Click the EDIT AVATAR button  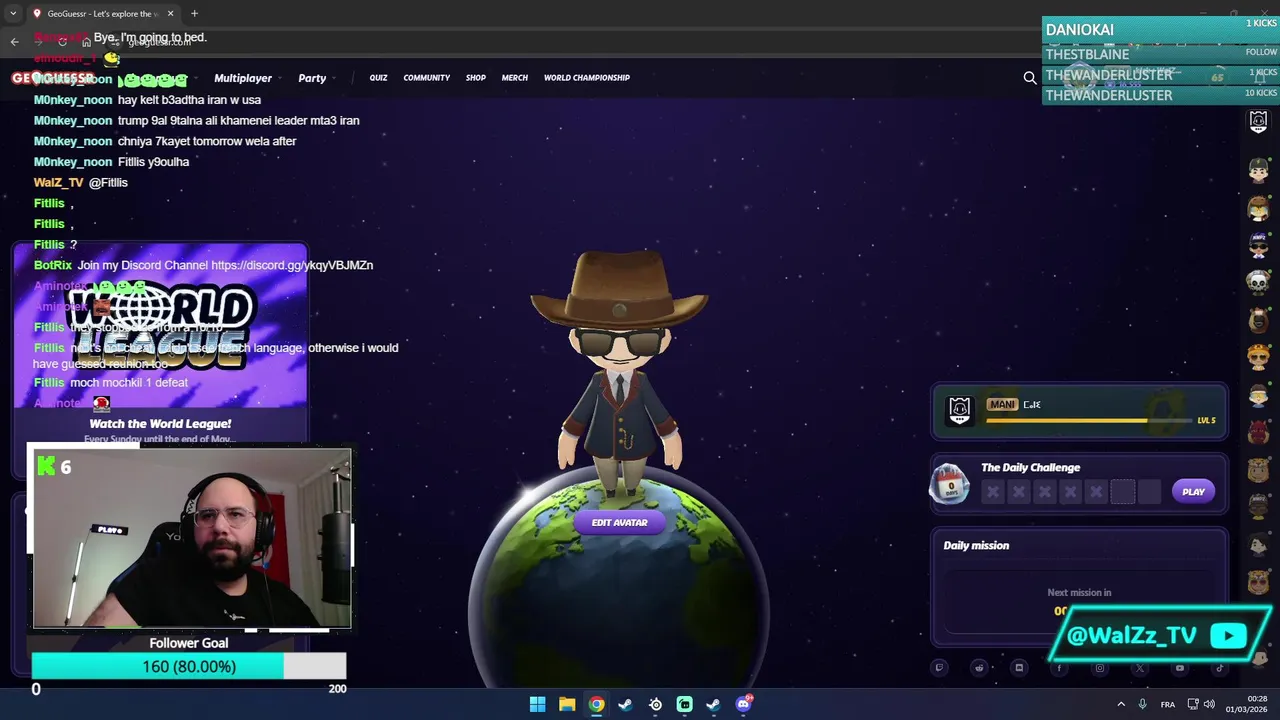point(619,522)
